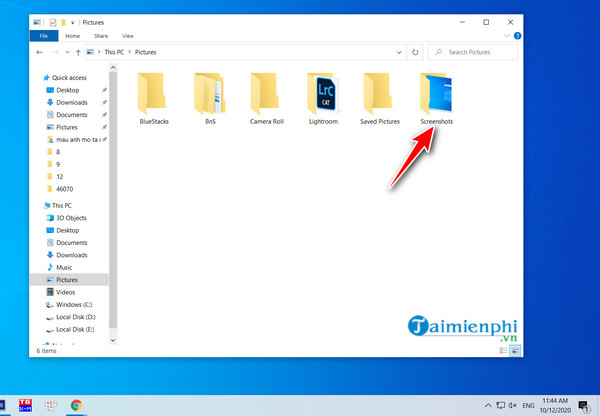This screenshot has width=600, height=416.
Task: Select Local Disk (E:)
Action: (x=75, y=329)
